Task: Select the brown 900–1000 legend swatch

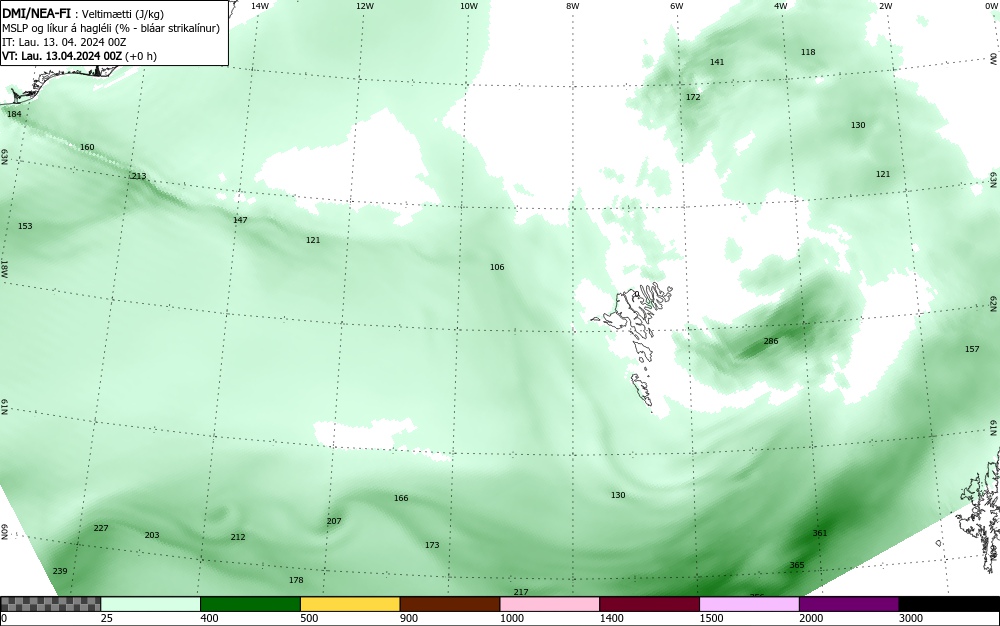Action: (450, 604)
